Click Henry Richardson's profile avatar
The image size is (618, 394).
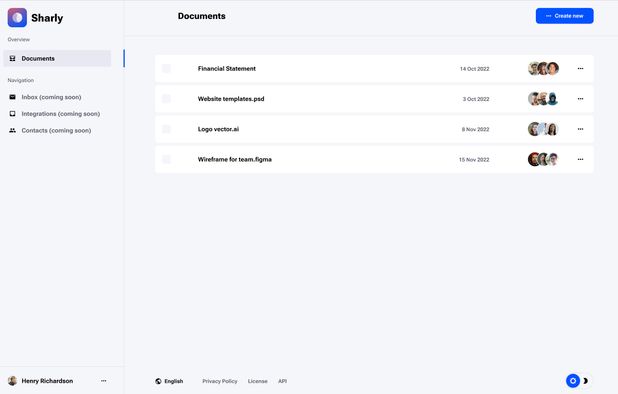13,381
